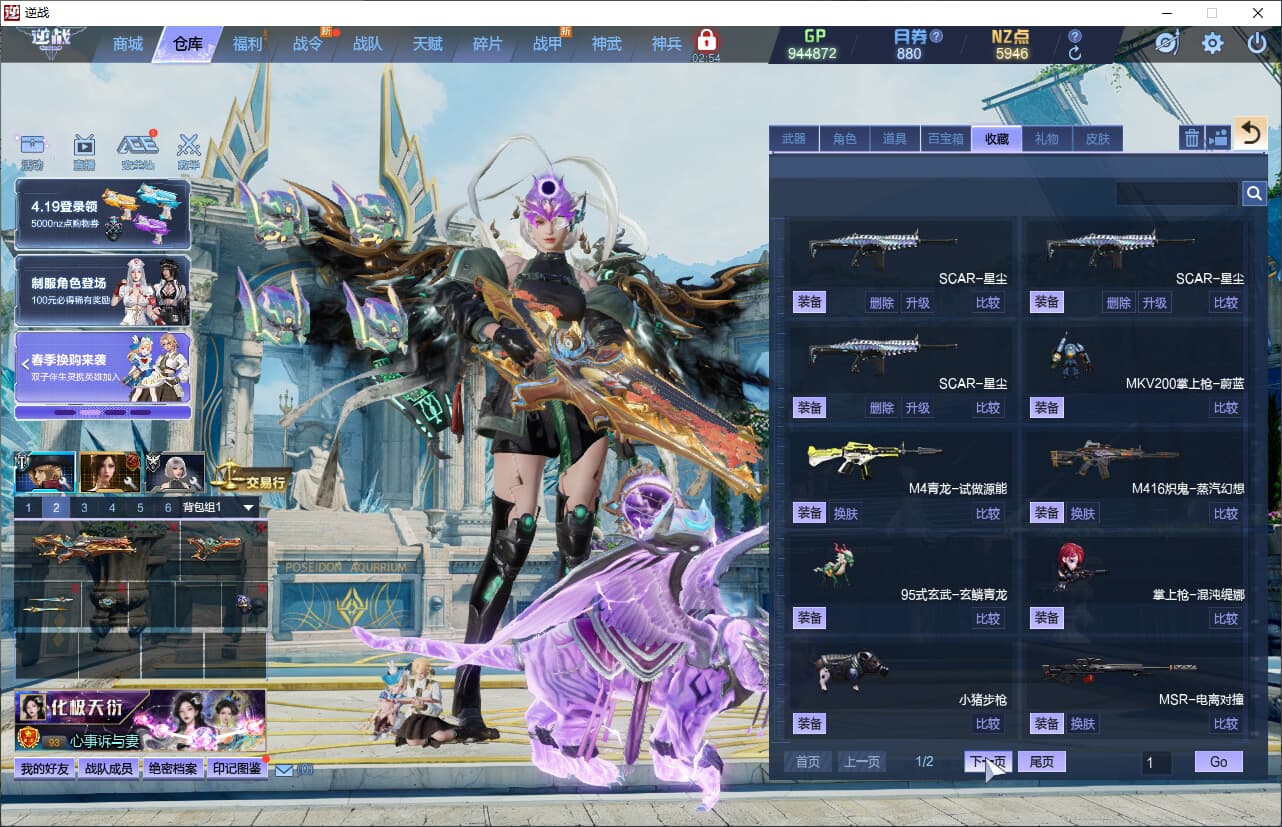This screenshot has width=1282, height=827.
Task: Click the 95式玄武-玄鳞青龙 item image
Action: pos(834,565)
